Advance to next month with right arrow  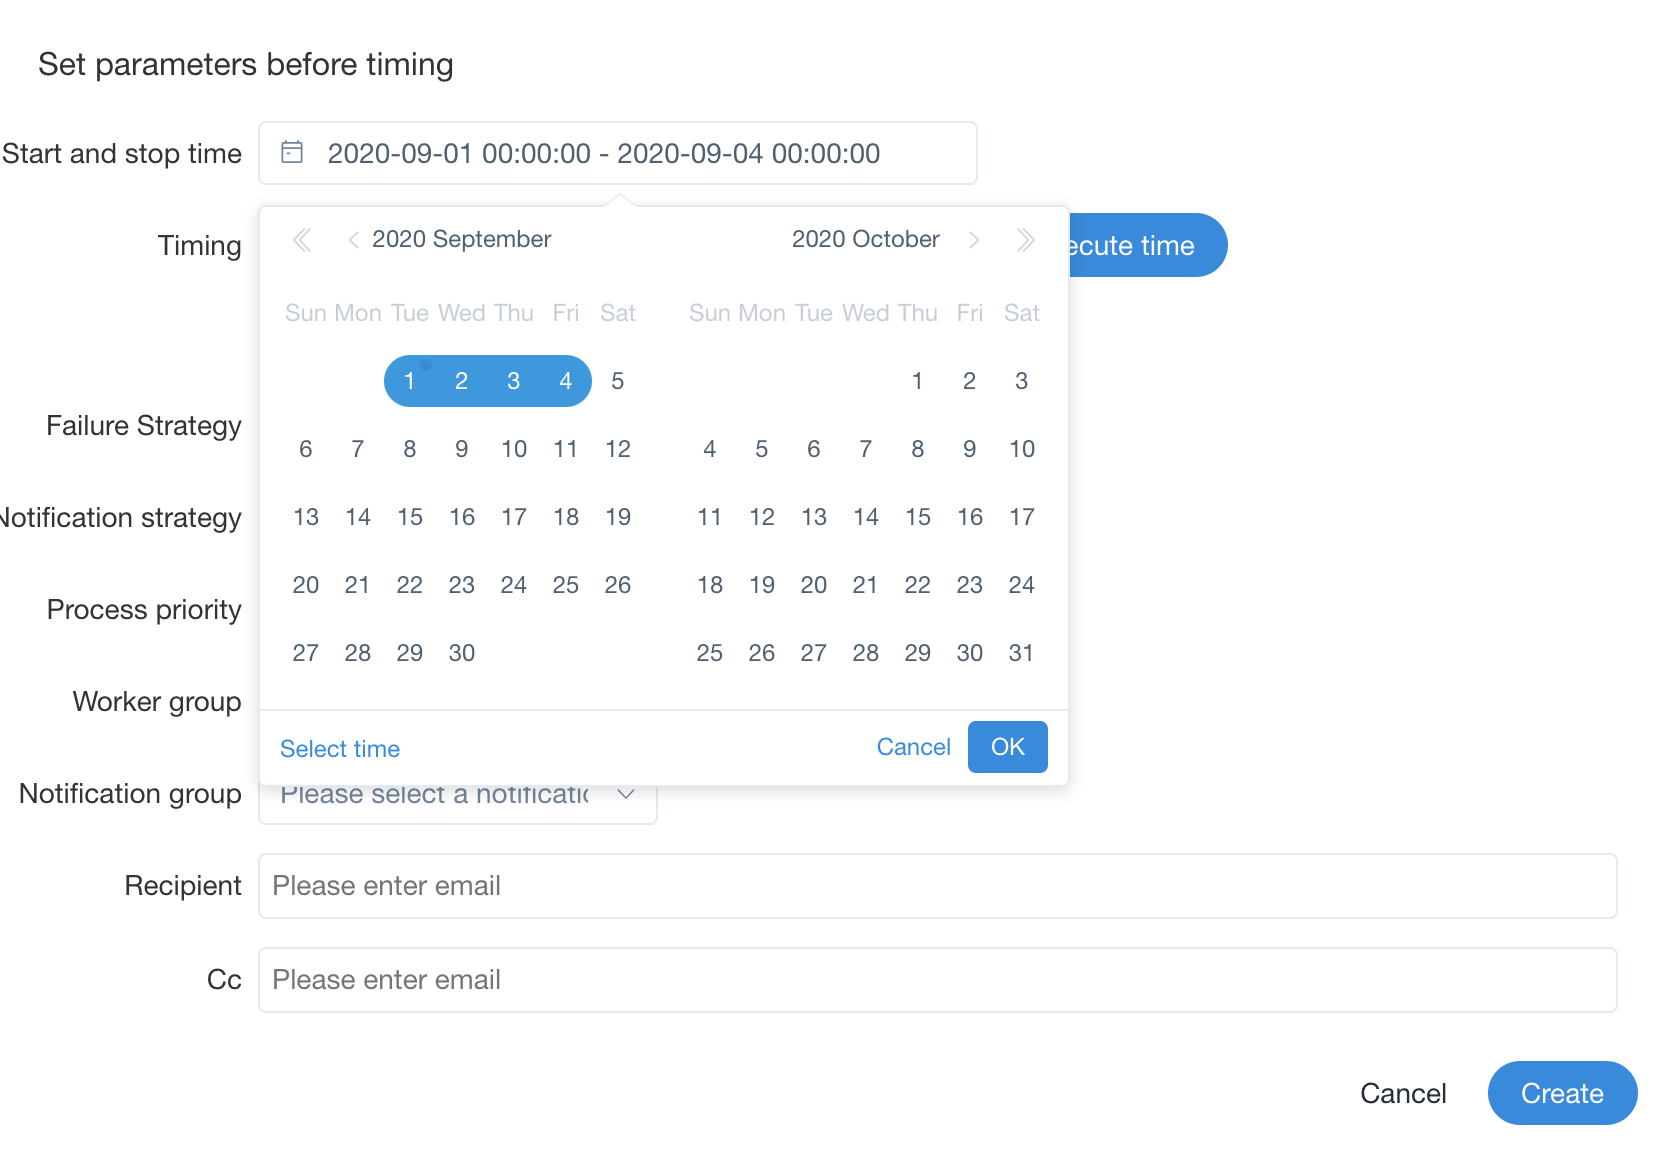[974, 240]
